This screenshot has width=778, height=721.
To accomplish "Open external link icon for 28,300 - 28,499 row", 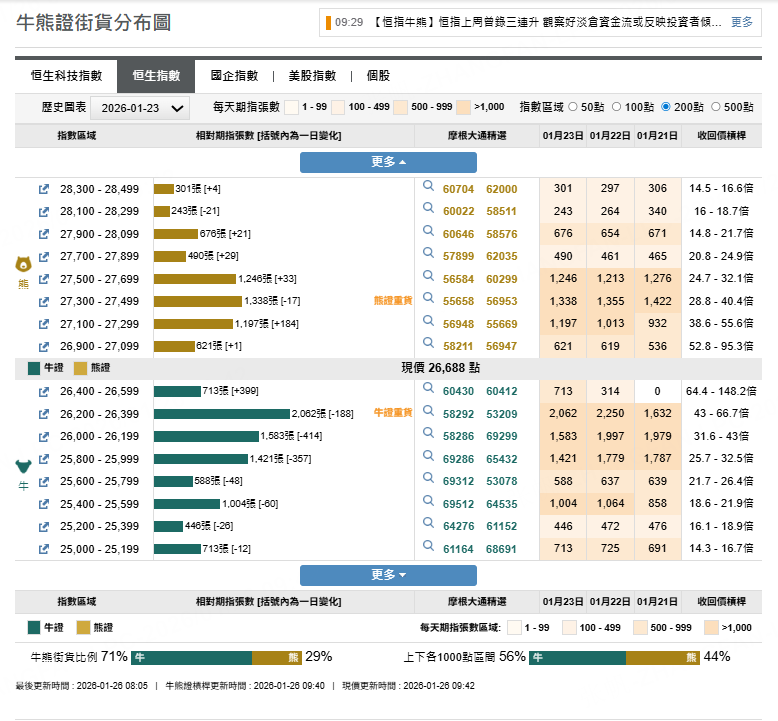I will pos(43,189).
